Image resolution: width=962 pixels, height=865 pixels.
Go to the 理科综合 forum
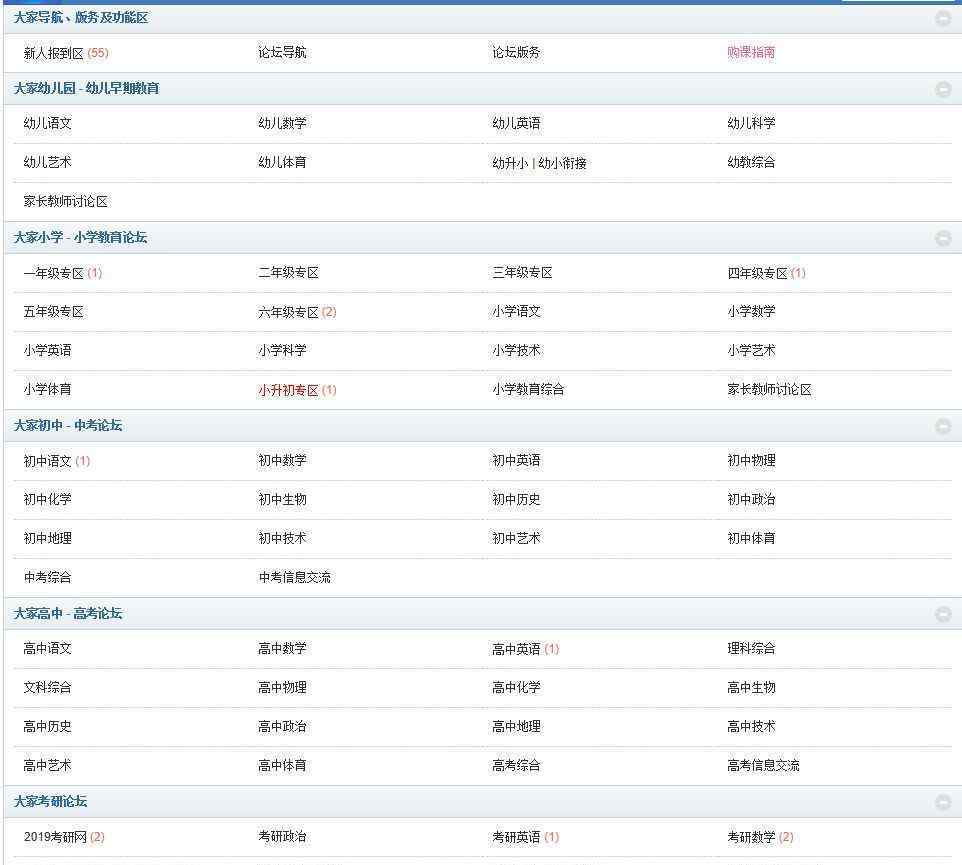point(750,649)
